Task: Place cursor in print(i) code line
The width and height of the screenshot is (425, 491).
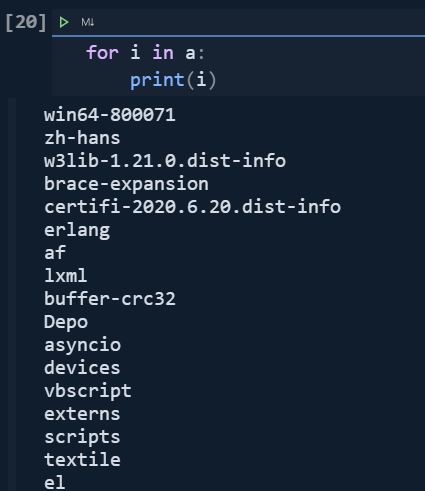Action: click(173, 80)
